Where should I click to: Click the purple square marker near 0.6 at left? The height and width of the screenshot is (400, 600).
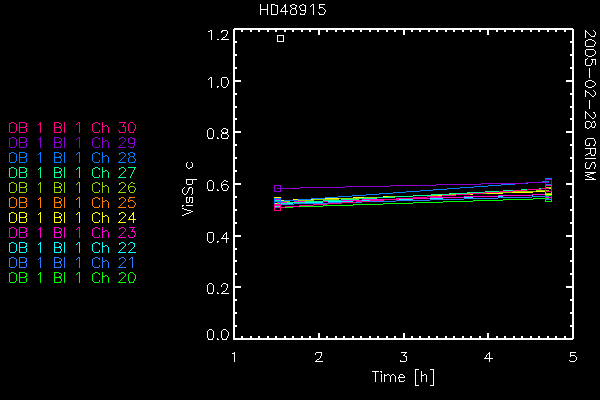(277, 188)
